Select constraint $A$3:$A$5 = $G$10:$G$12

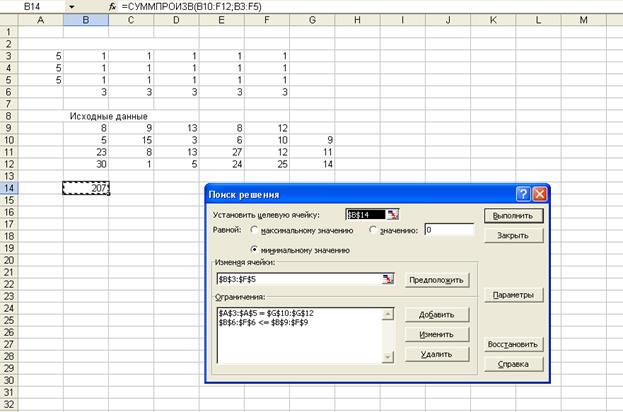(266, 313)
